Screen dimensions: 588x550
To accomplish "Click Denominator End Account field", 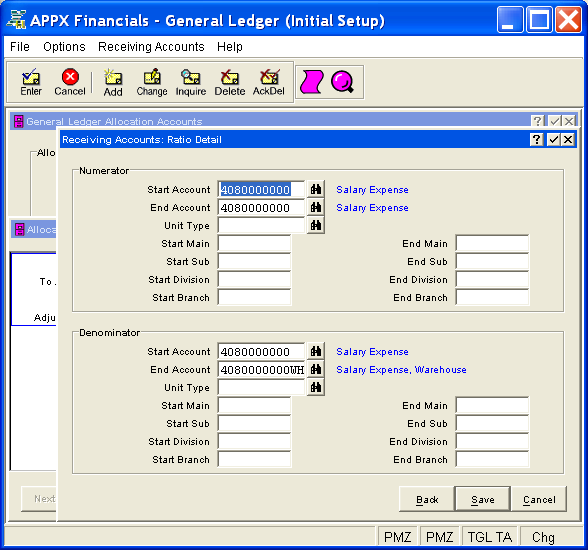I will pos(261,369).
